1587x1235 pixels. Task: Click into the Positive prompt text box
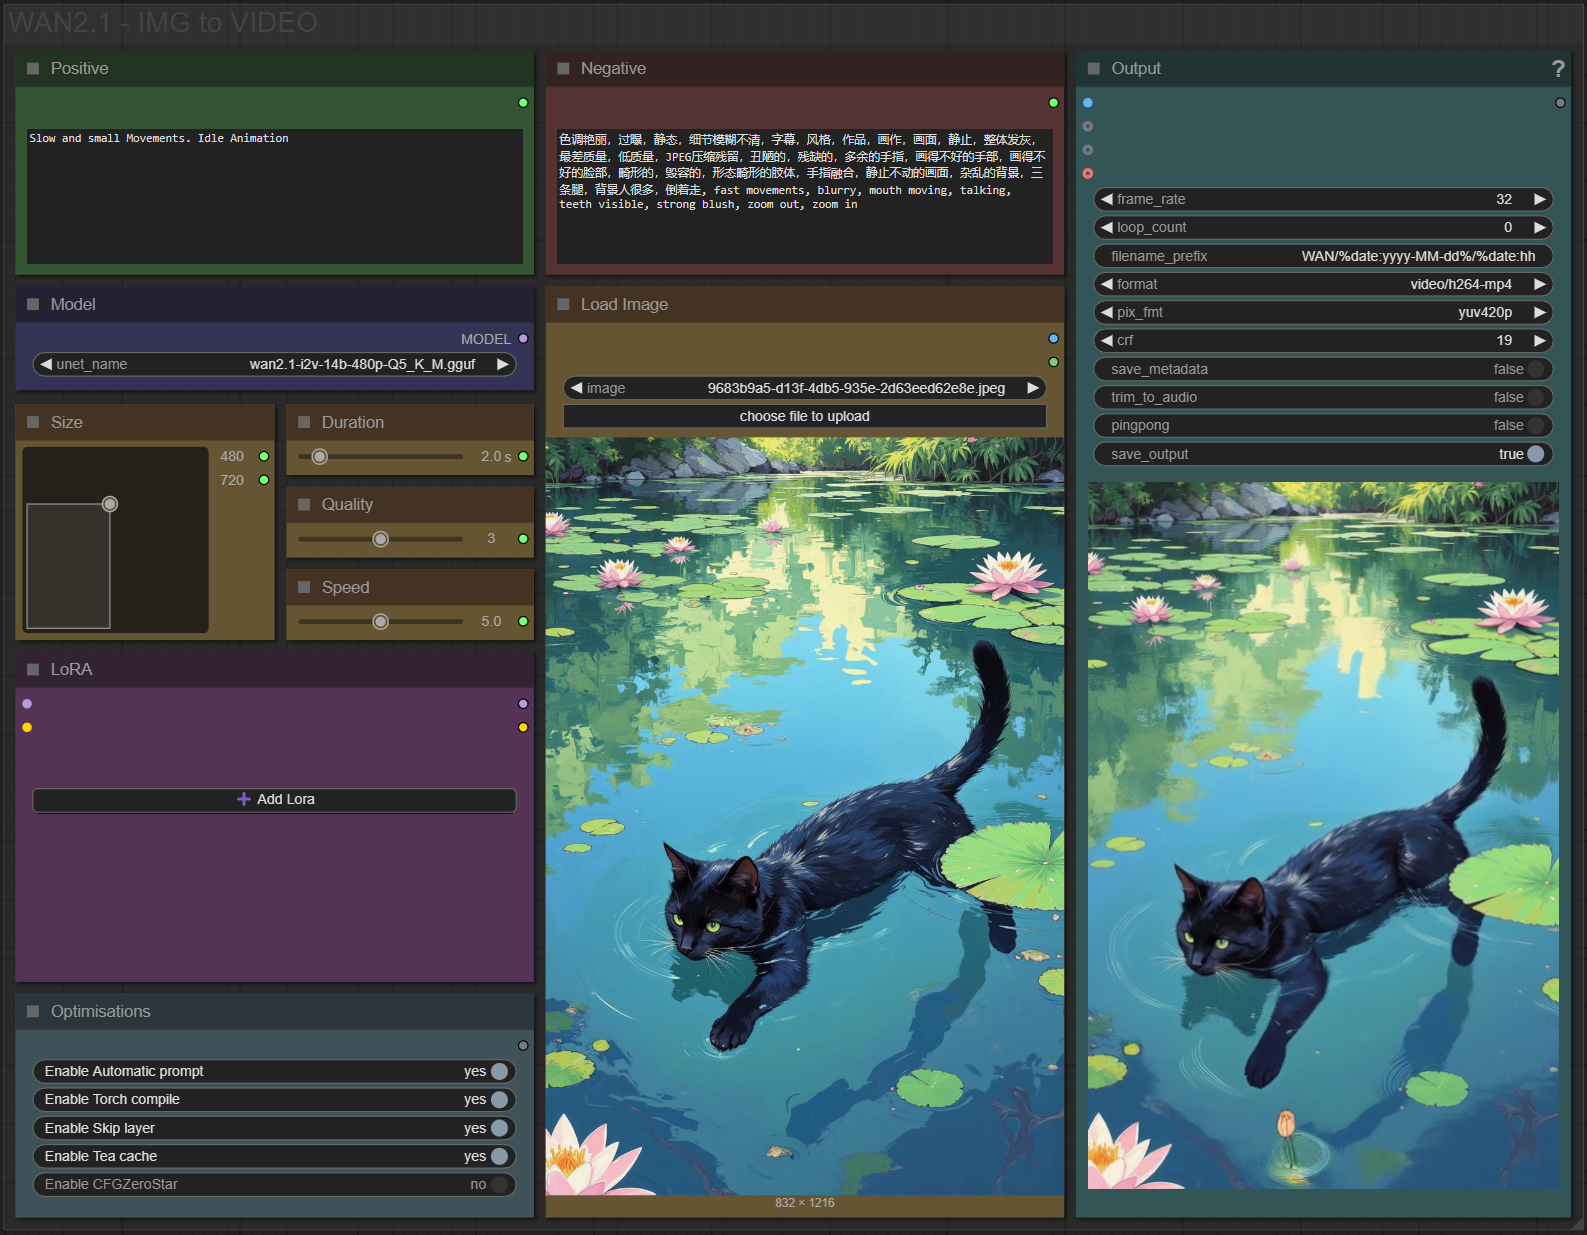coord(274,195)
